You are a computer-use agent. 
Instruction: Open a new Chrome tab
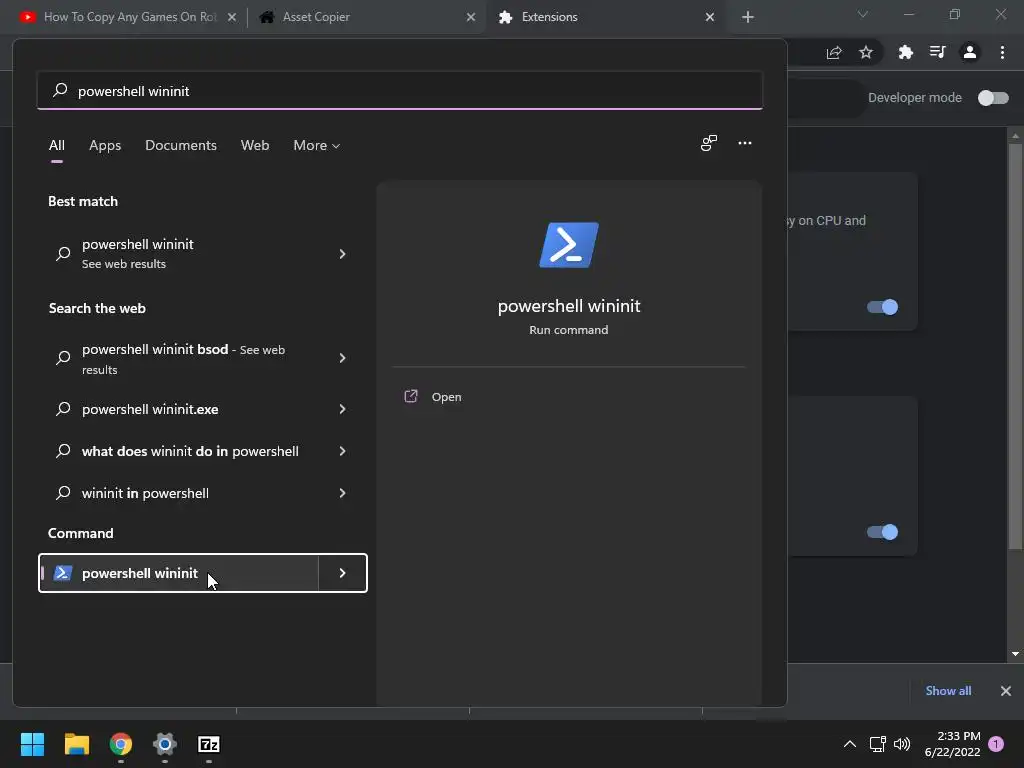coord(748,17)
